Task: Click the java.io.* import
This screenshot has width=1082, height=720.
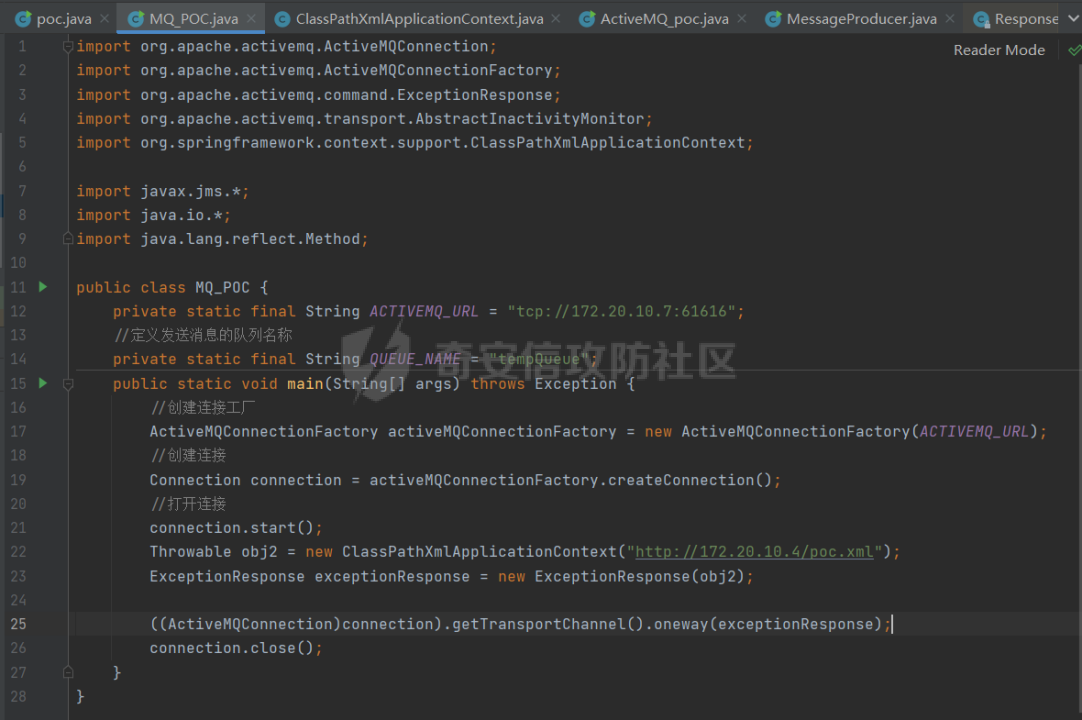Action: 153,215
